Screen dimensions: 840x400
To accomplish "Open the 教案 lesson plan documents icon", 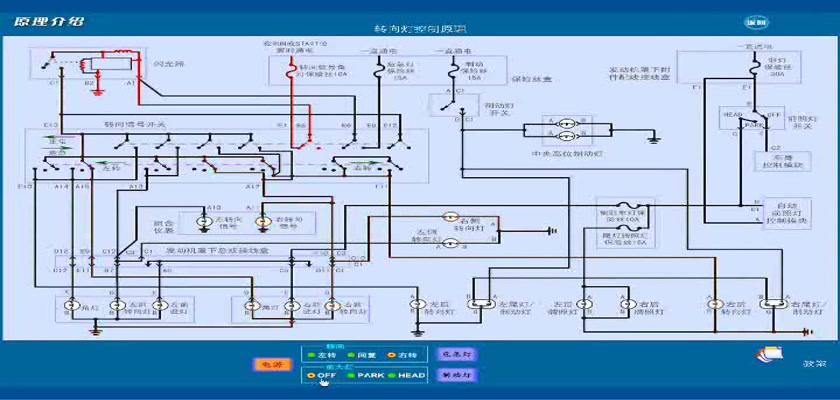I will pos(770,356).
